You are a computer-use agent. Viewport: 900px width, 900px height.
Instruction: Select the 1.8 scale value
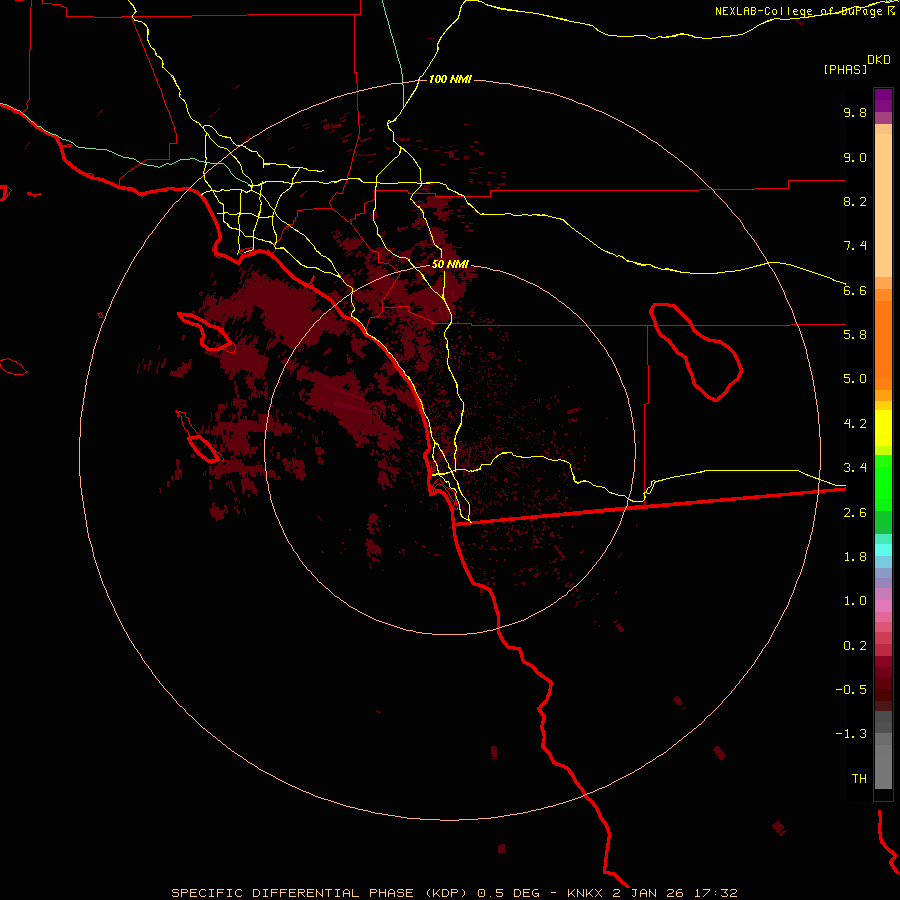coord(855,557)
